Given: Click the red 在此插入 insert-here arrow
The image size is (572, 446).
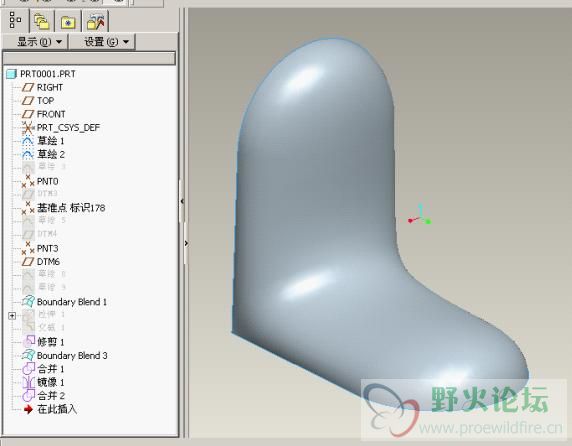Looking at the screenshot, I should (28, 409).
